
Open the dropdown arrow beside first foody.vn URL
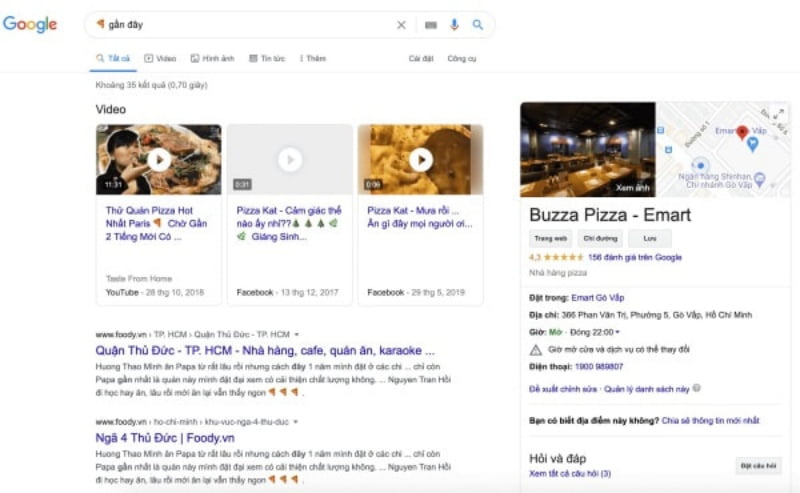pos(297,334)
